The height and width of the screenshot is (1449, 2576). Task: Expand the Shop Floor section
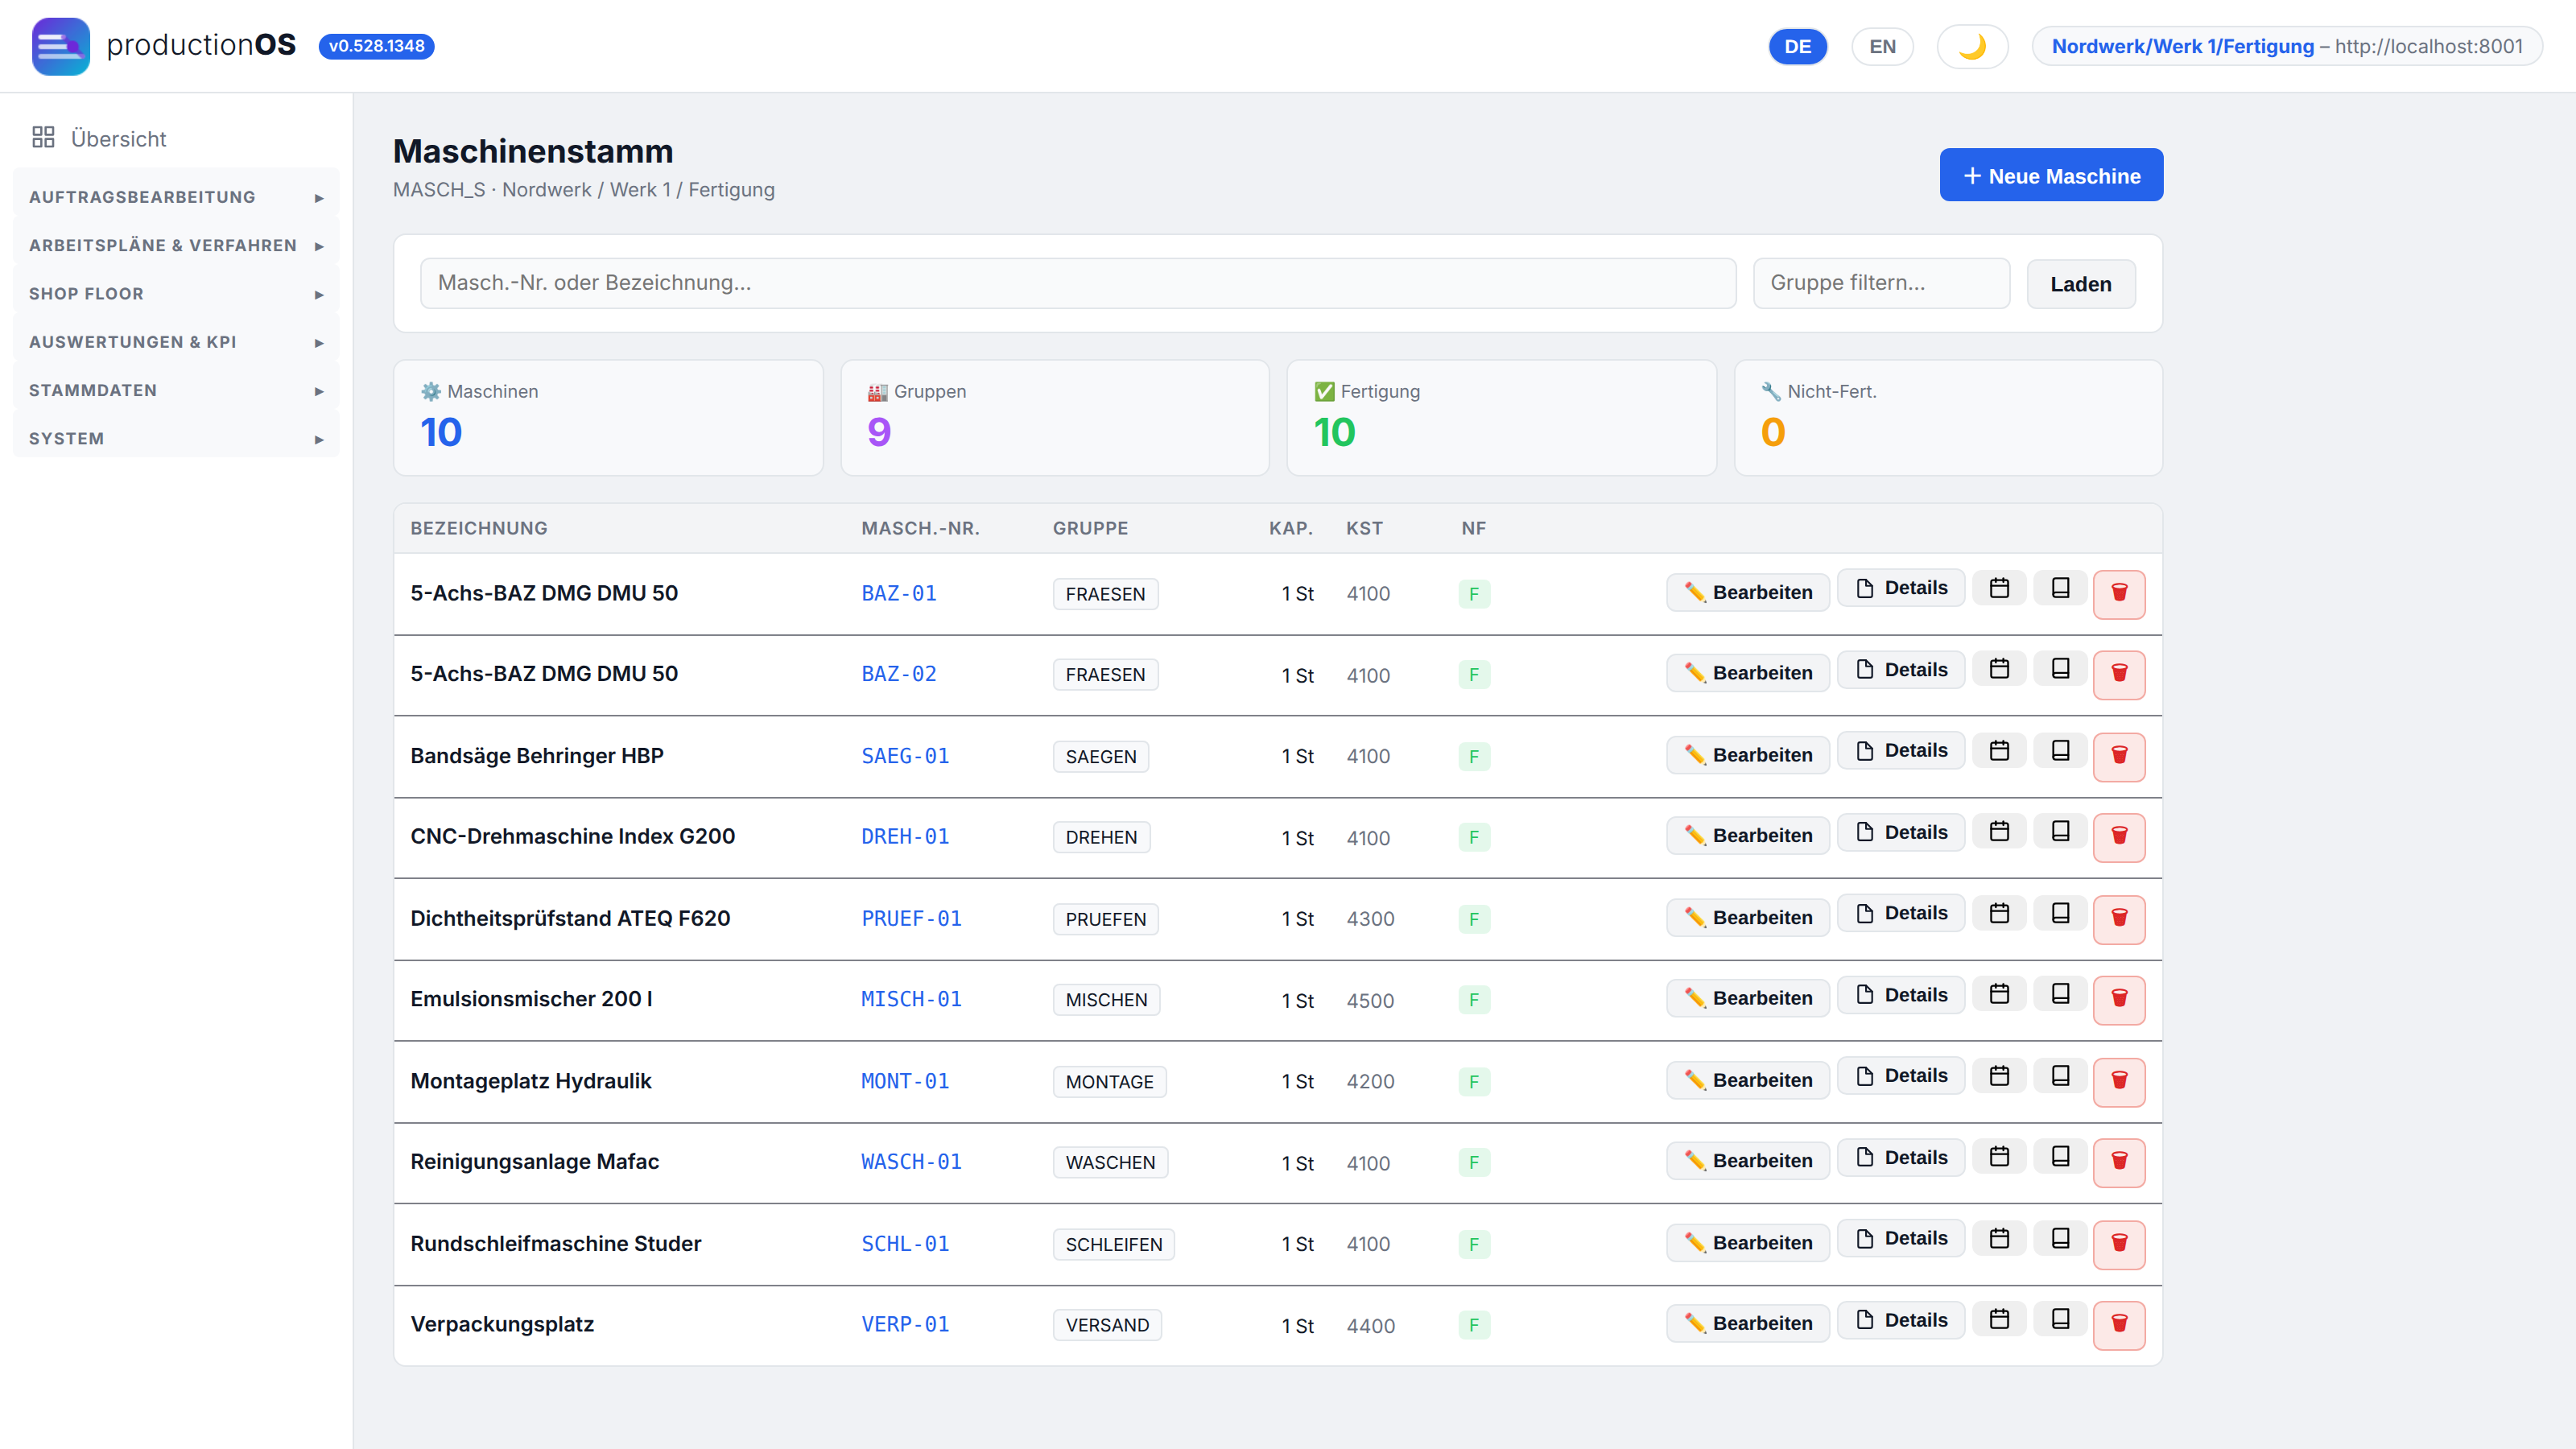click(x=176, y=294)
